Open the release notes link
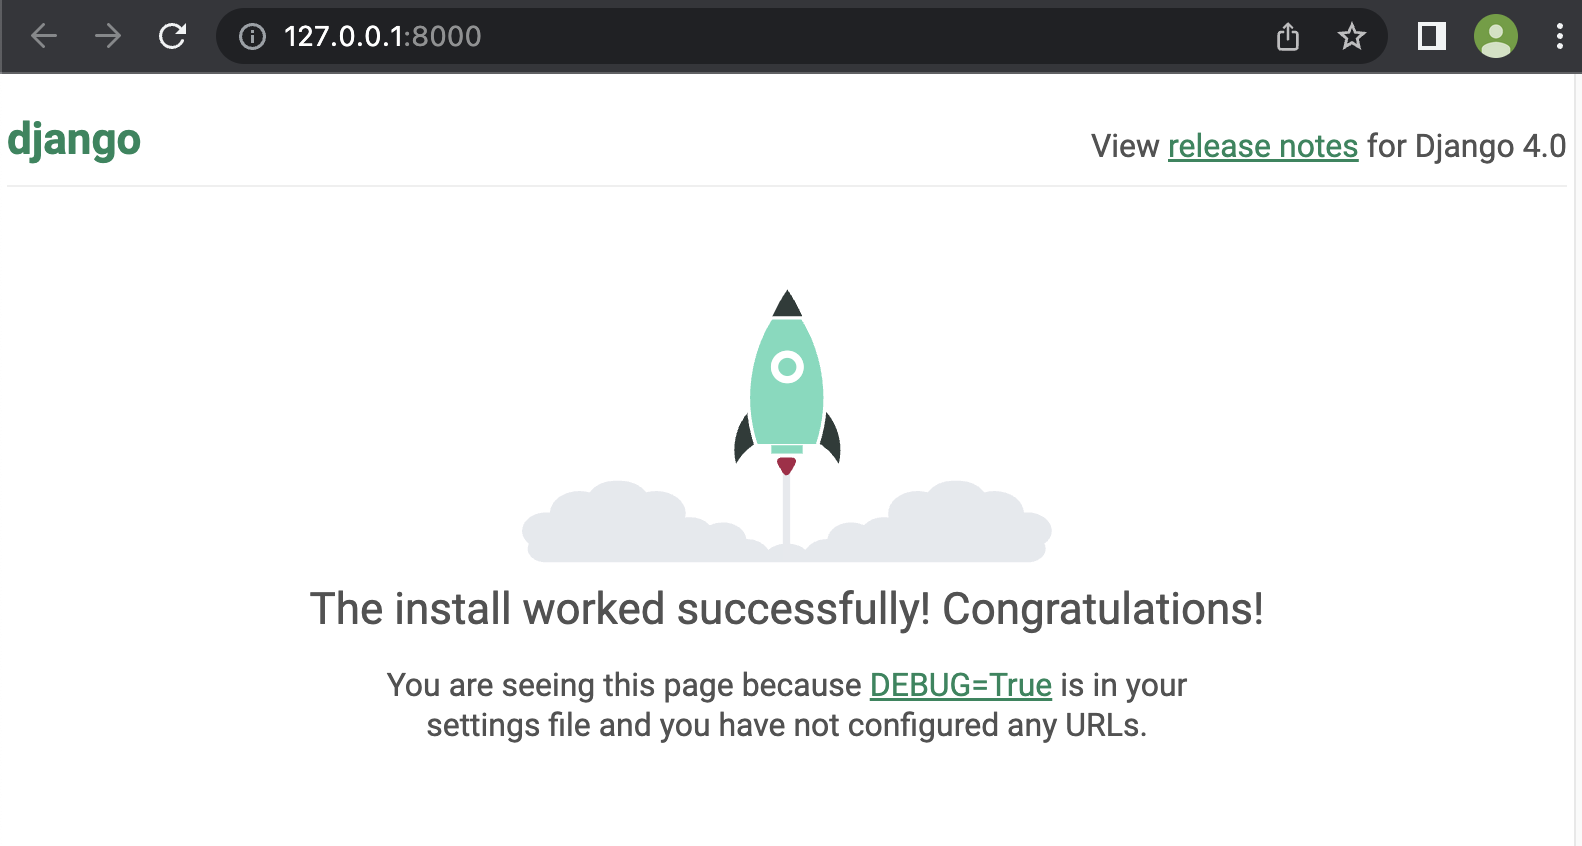The image size is (1582, 846). pyautogui.click(x=1263, y=146)
